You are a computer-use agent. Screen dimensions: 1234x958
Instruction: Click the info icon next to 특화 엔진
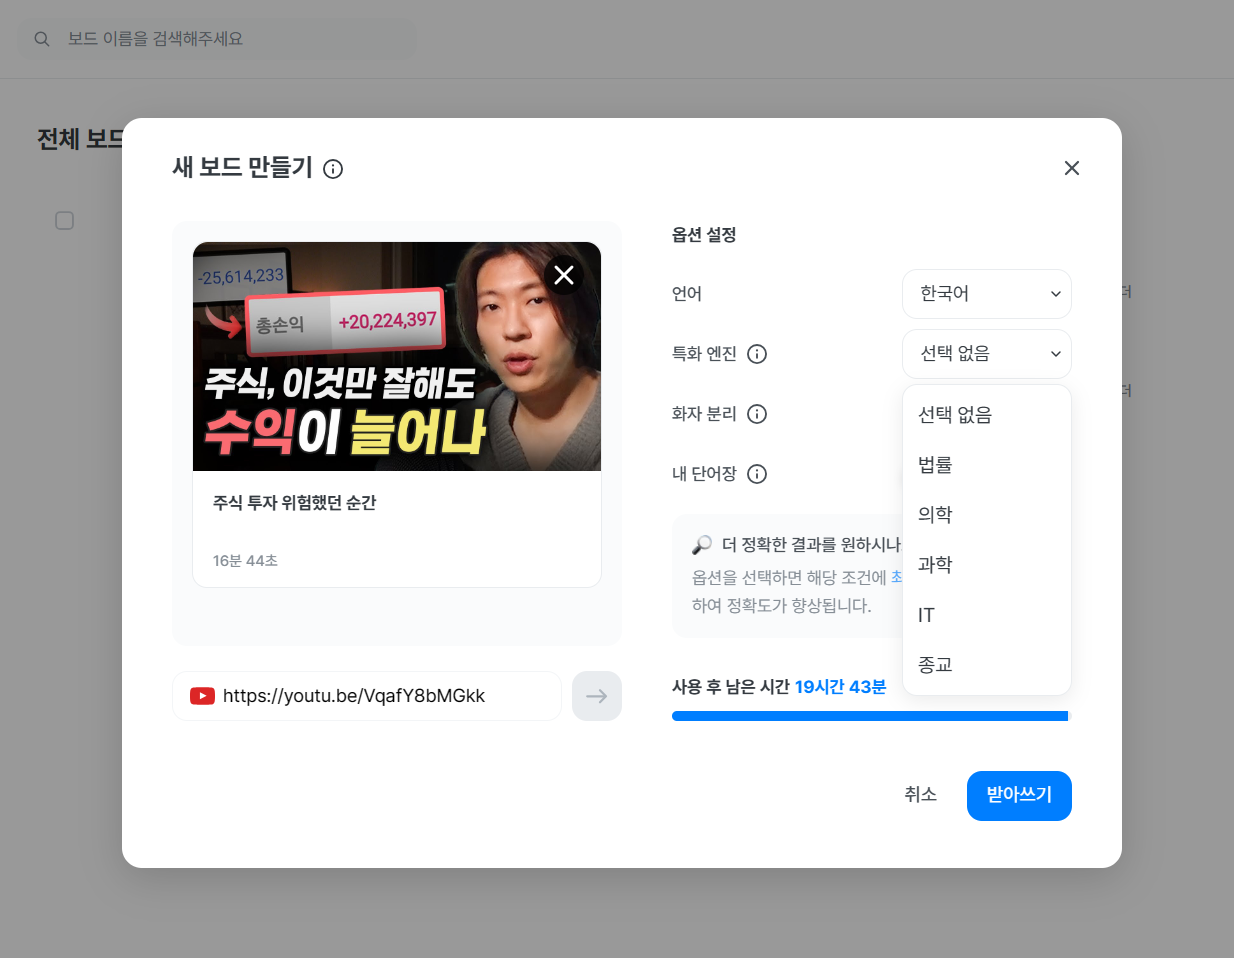[x=757, y=354]
